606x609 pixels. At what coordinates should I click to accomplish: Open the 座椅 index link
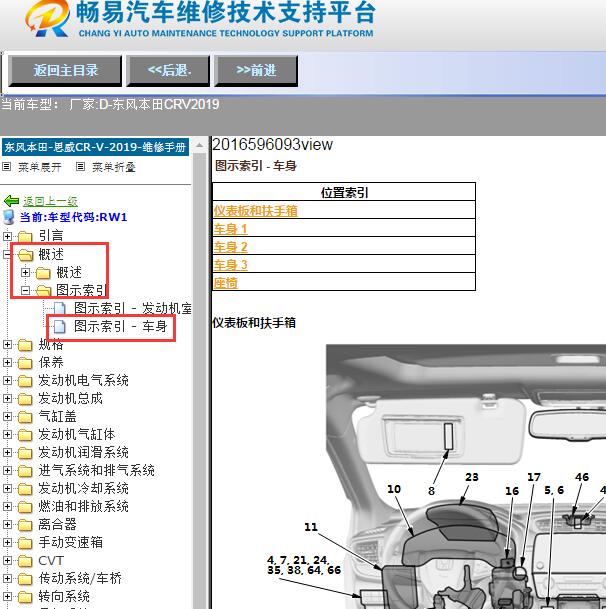225,283
